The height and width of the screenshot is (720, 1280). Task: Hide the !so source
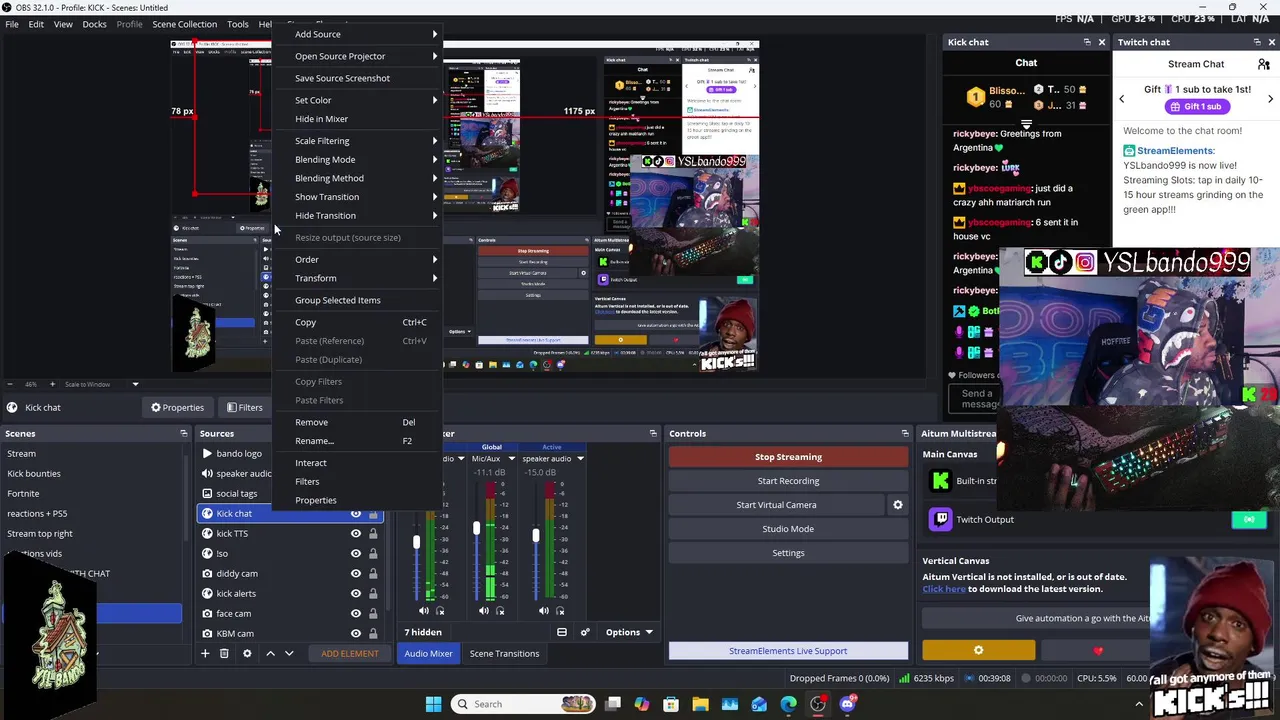(x=355, y=553)
